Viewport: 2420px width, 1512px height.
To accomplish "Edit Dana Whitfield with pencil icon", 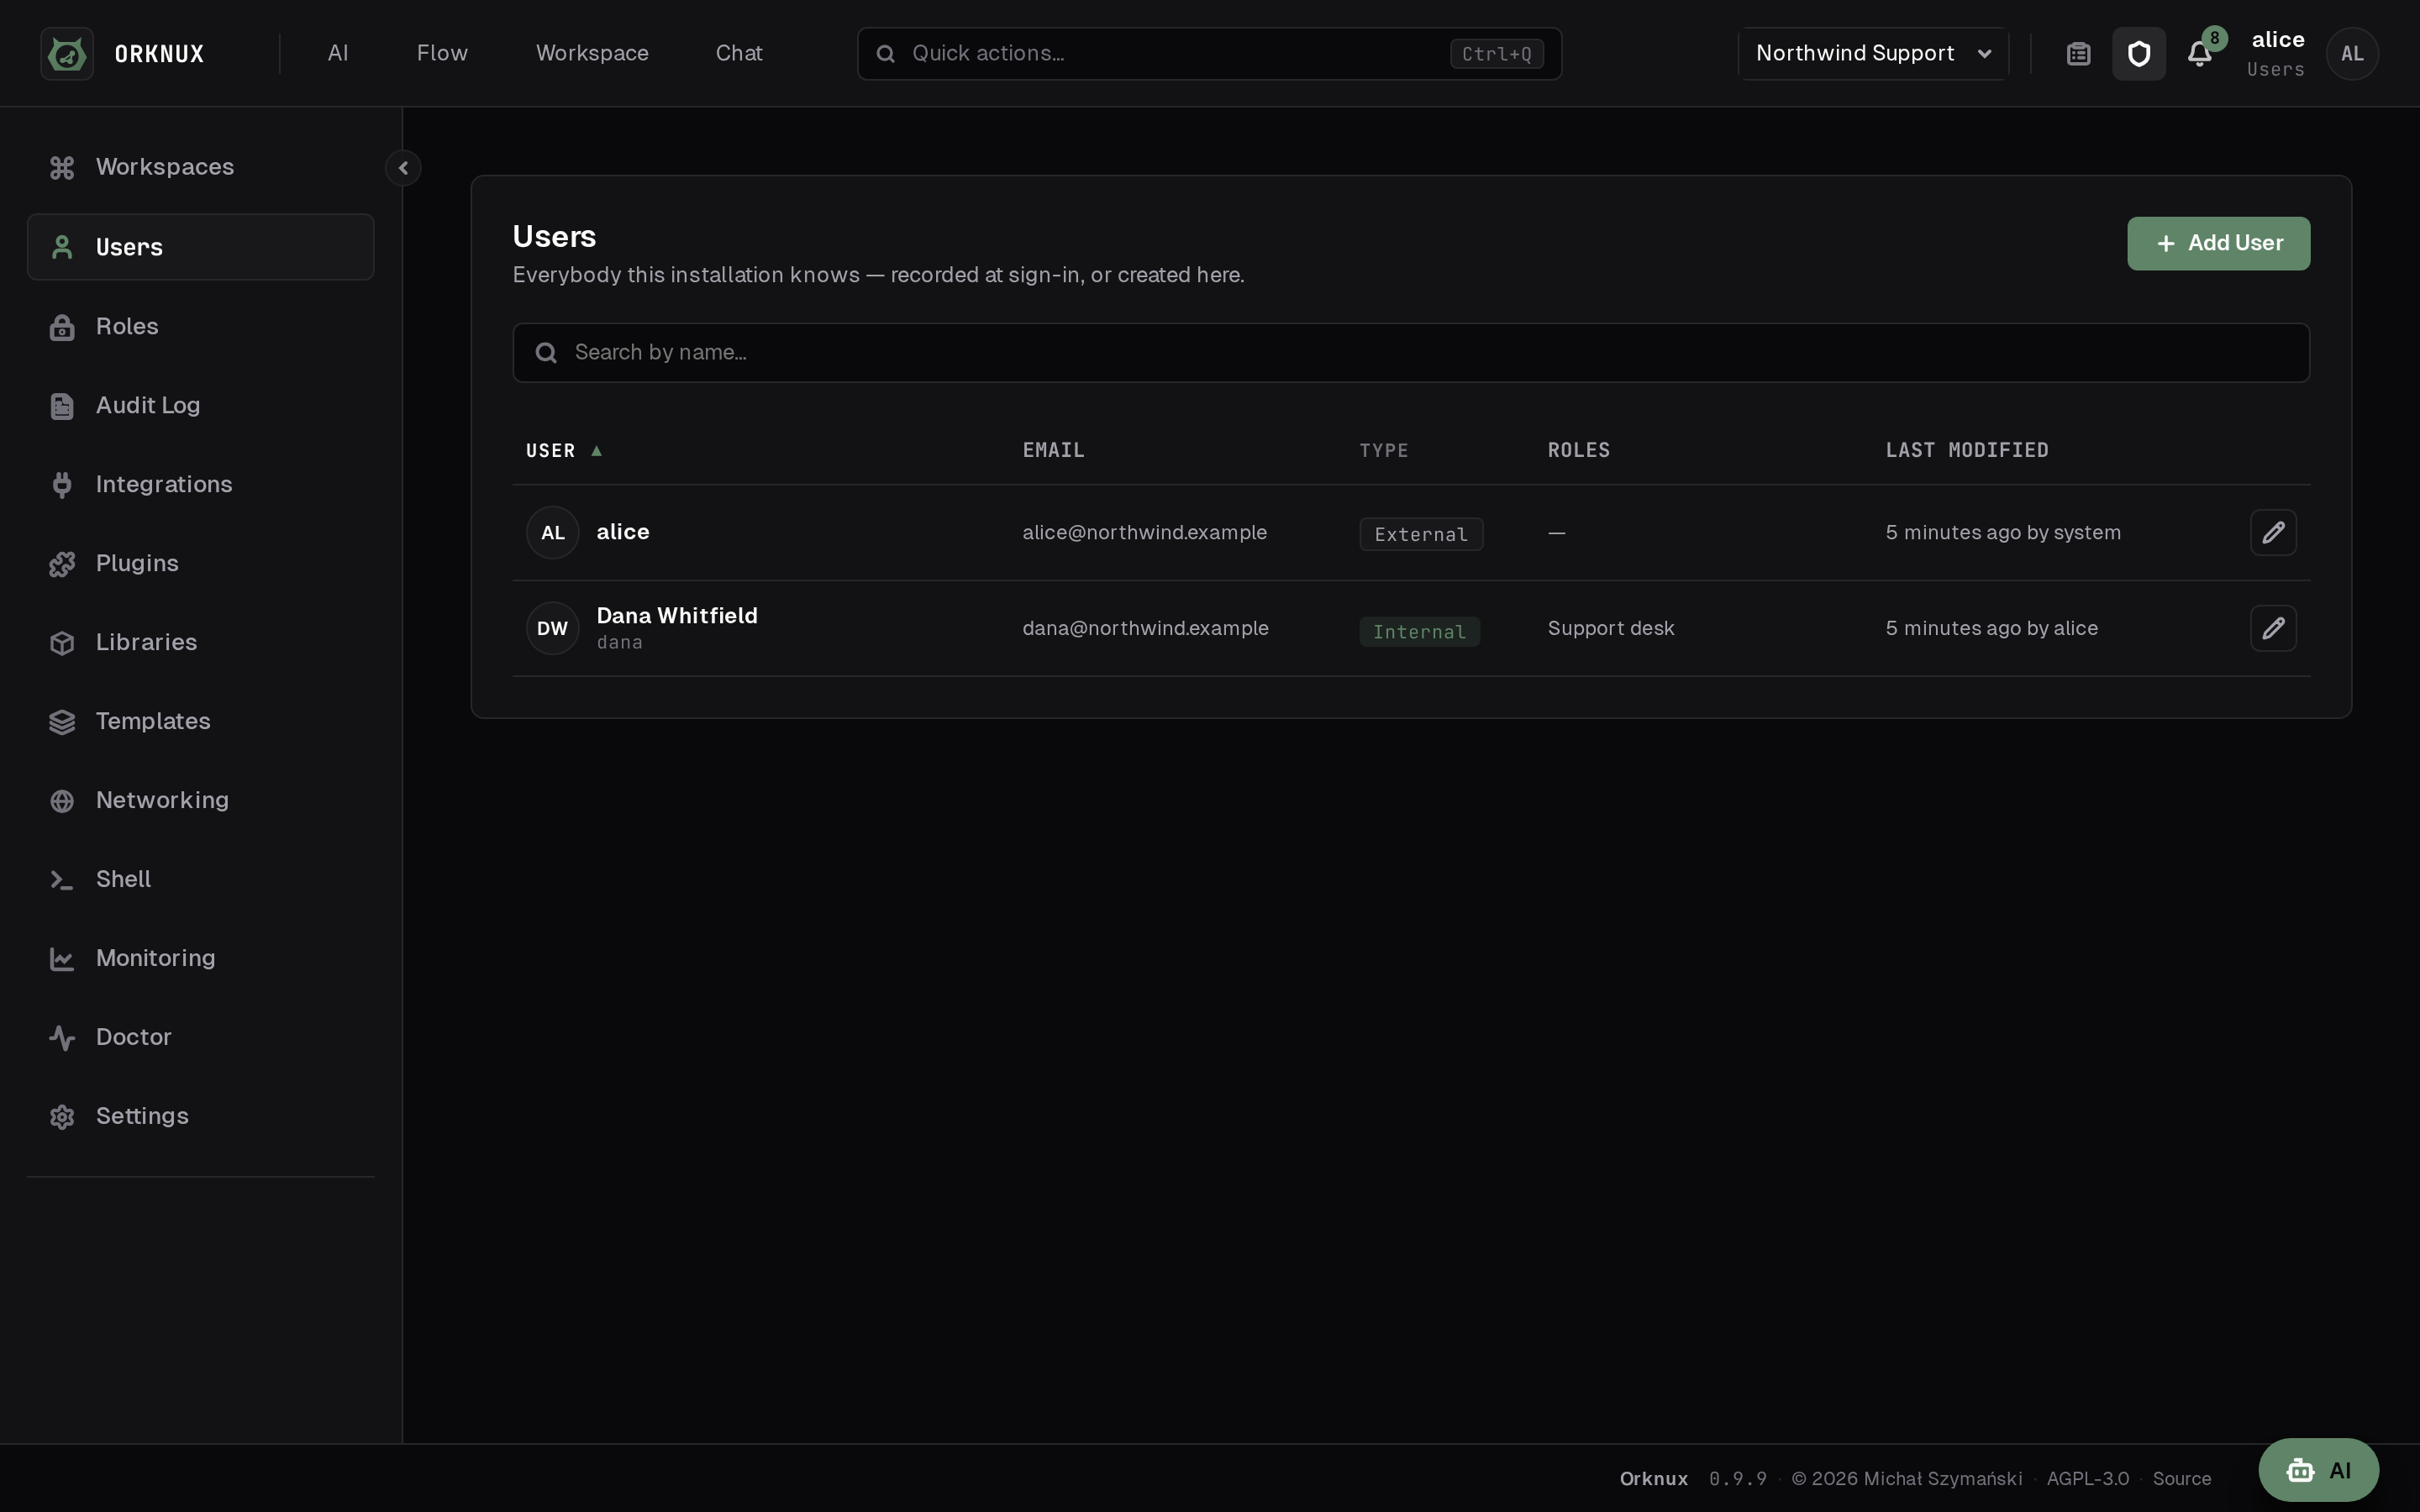I will [2273, 628].
